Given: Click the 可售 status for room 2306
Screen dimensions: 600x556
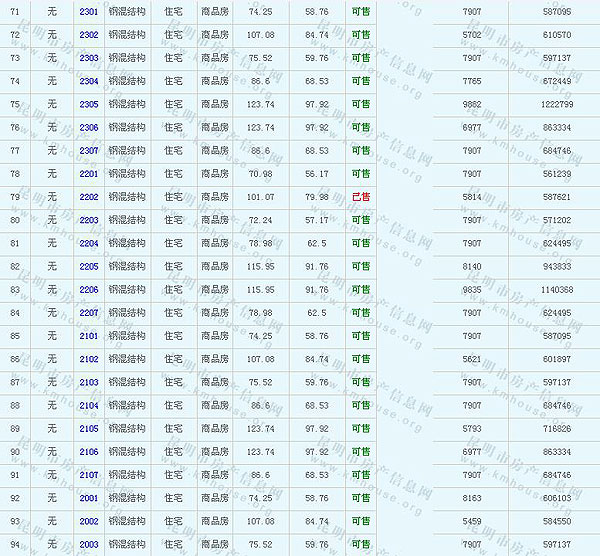Looking at the screenshot, I should (x=360, y=127).
